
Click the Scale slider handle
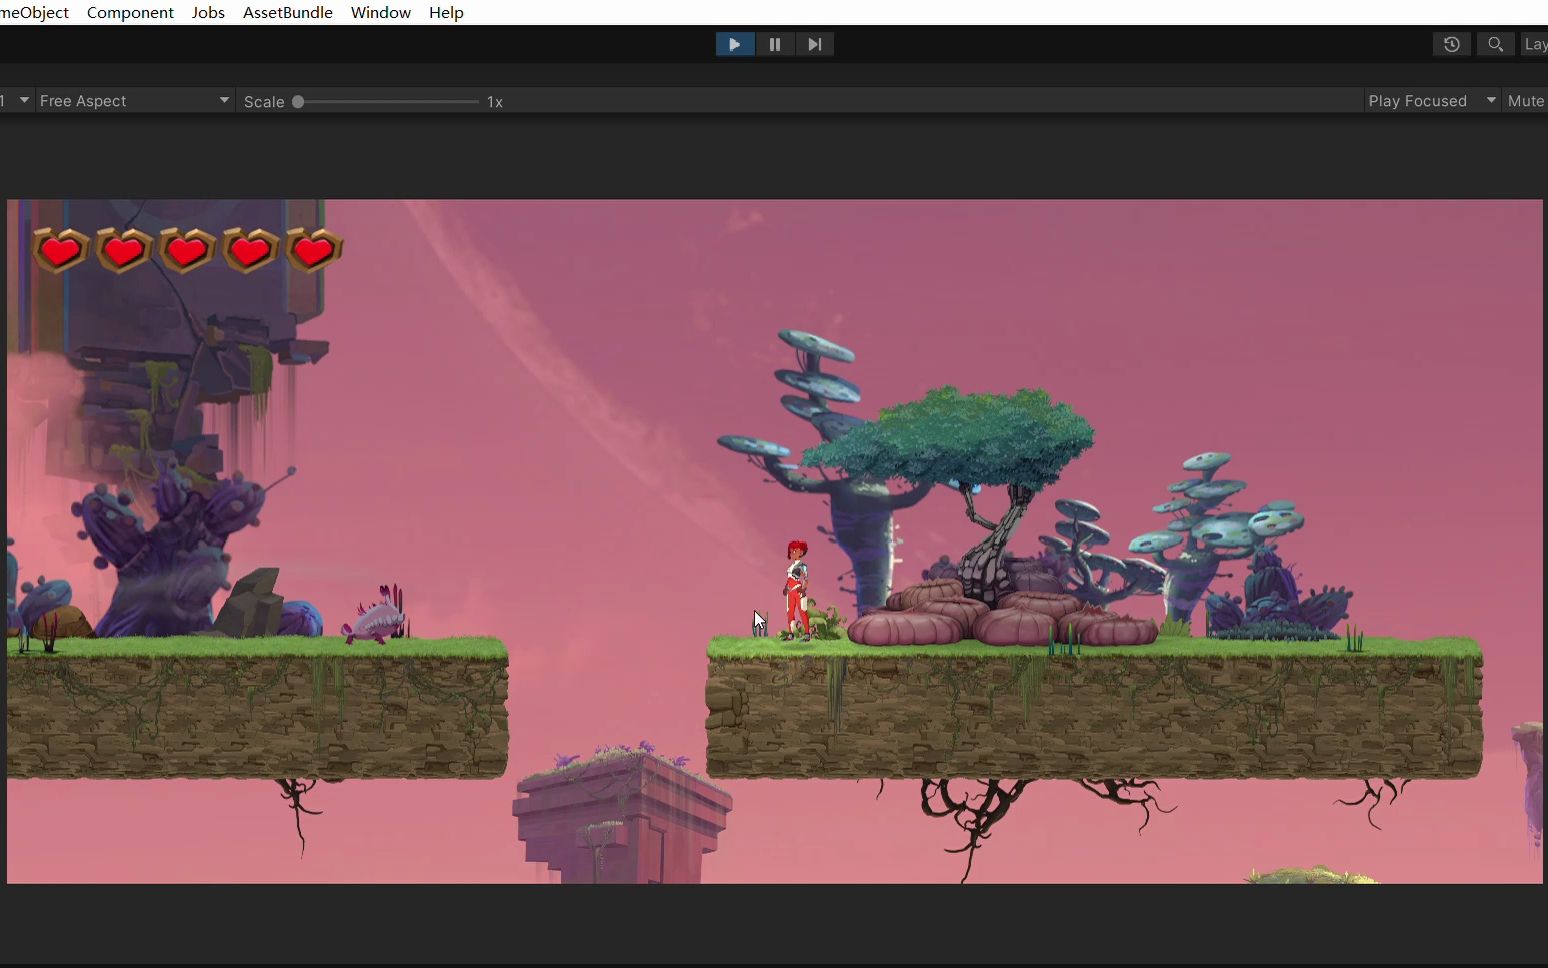pos(298,101)
